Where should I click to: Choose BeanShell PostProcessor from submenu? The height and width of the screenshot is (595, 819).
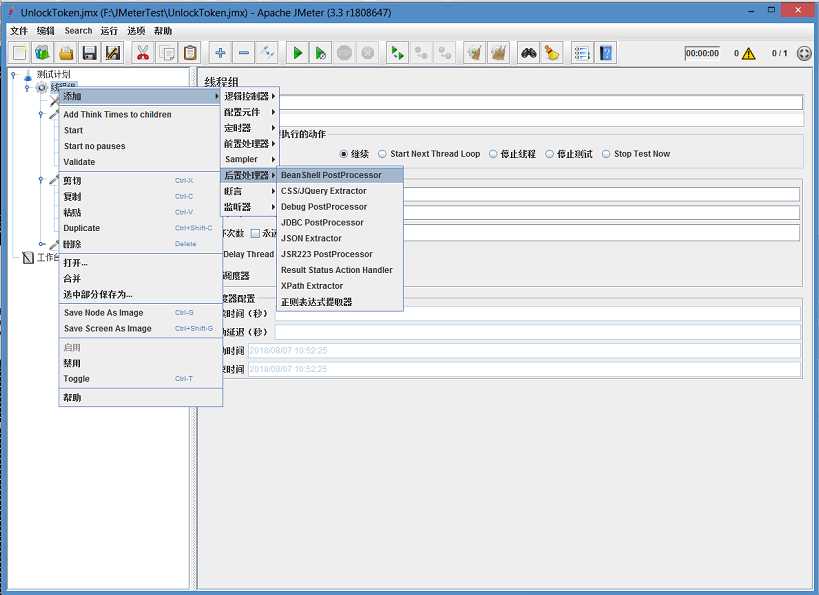tap(340, 175)
